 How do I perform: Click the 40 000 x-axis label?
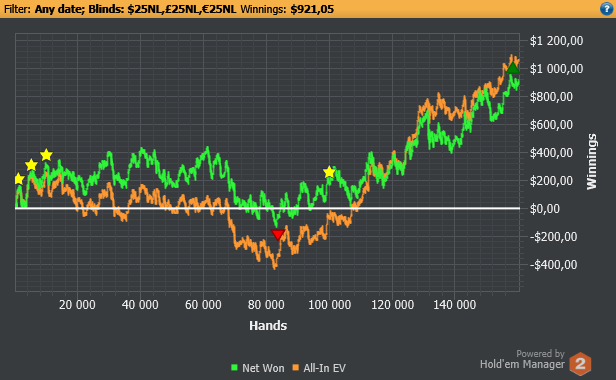tap(140, 305)
